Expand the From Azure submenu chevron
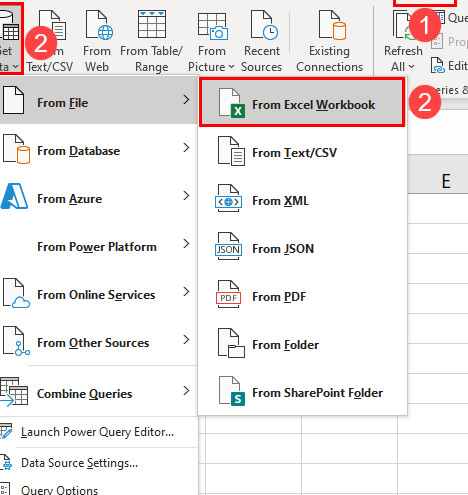 pyautogui.click(x=186, y=196)
